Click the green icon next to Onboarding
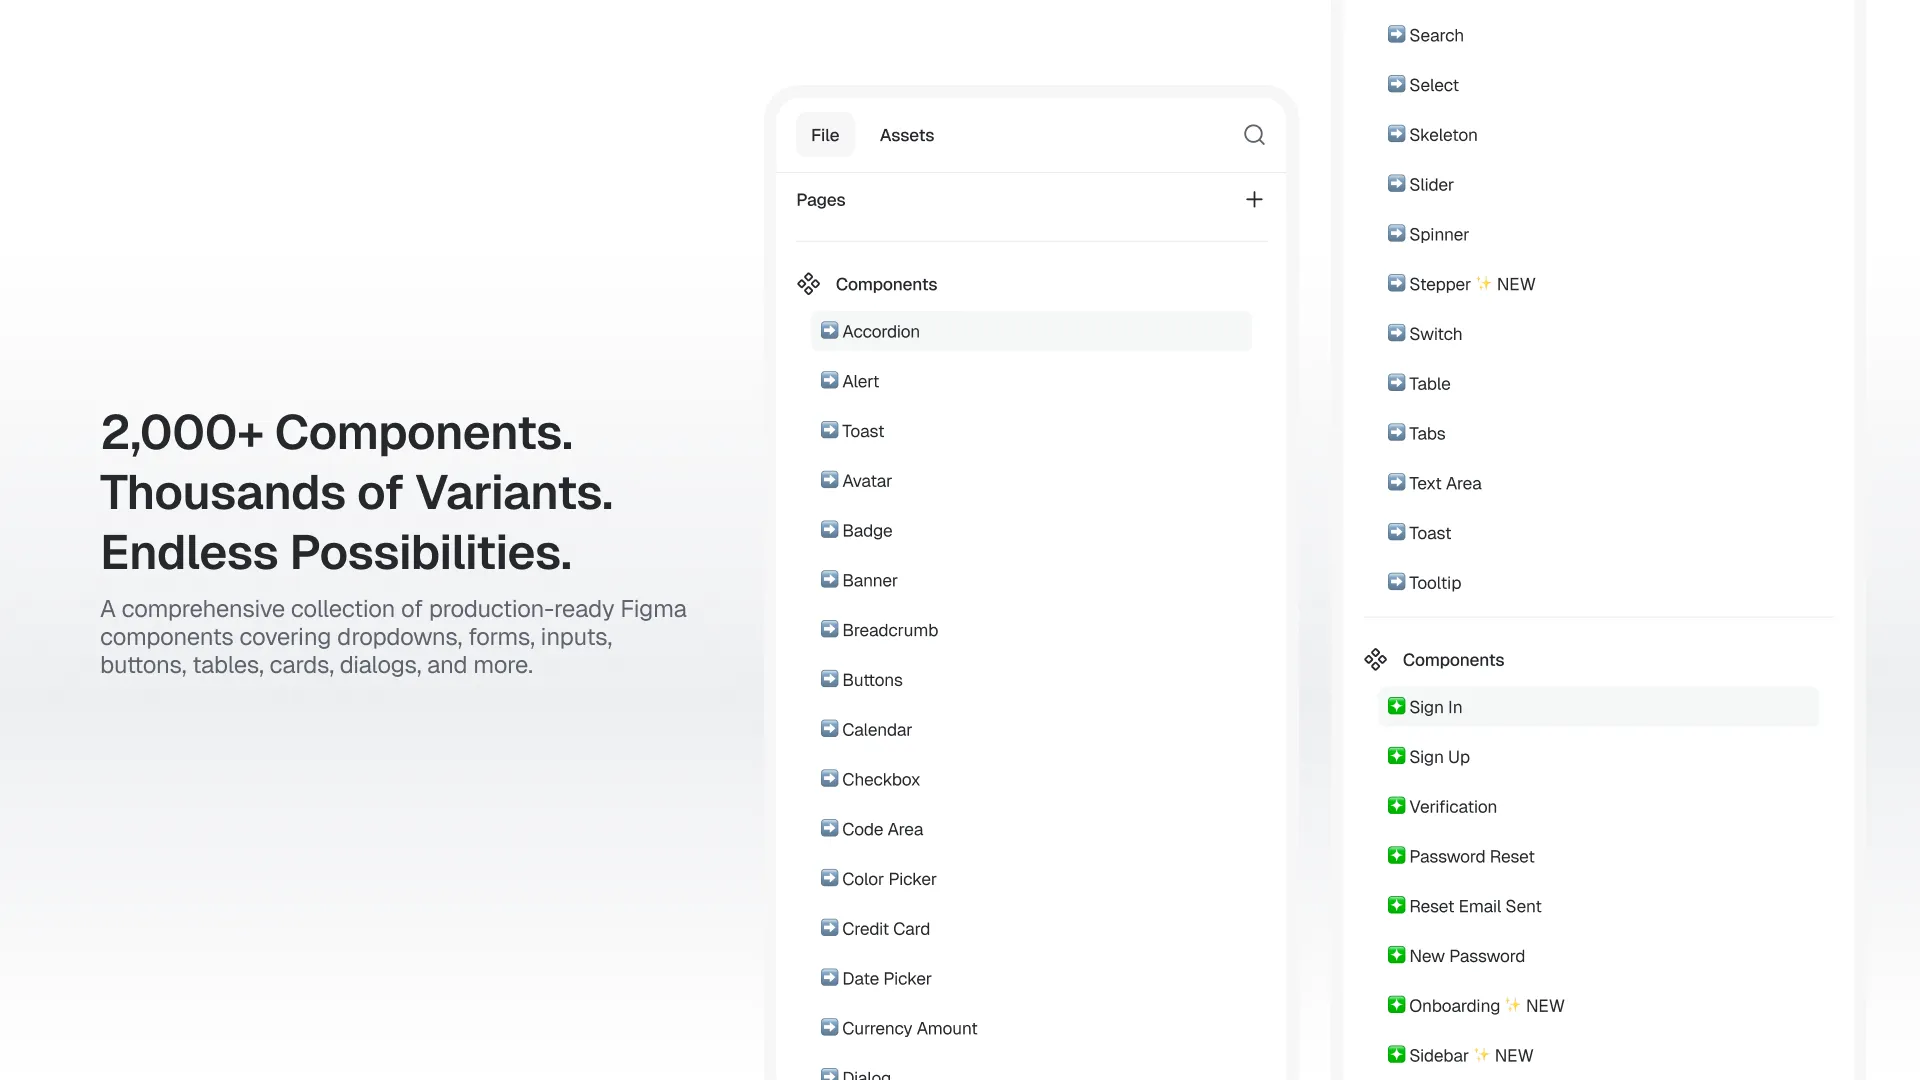Image resolution: width=1920 pixels, height=1080 pixels. coord(1396,1005)
